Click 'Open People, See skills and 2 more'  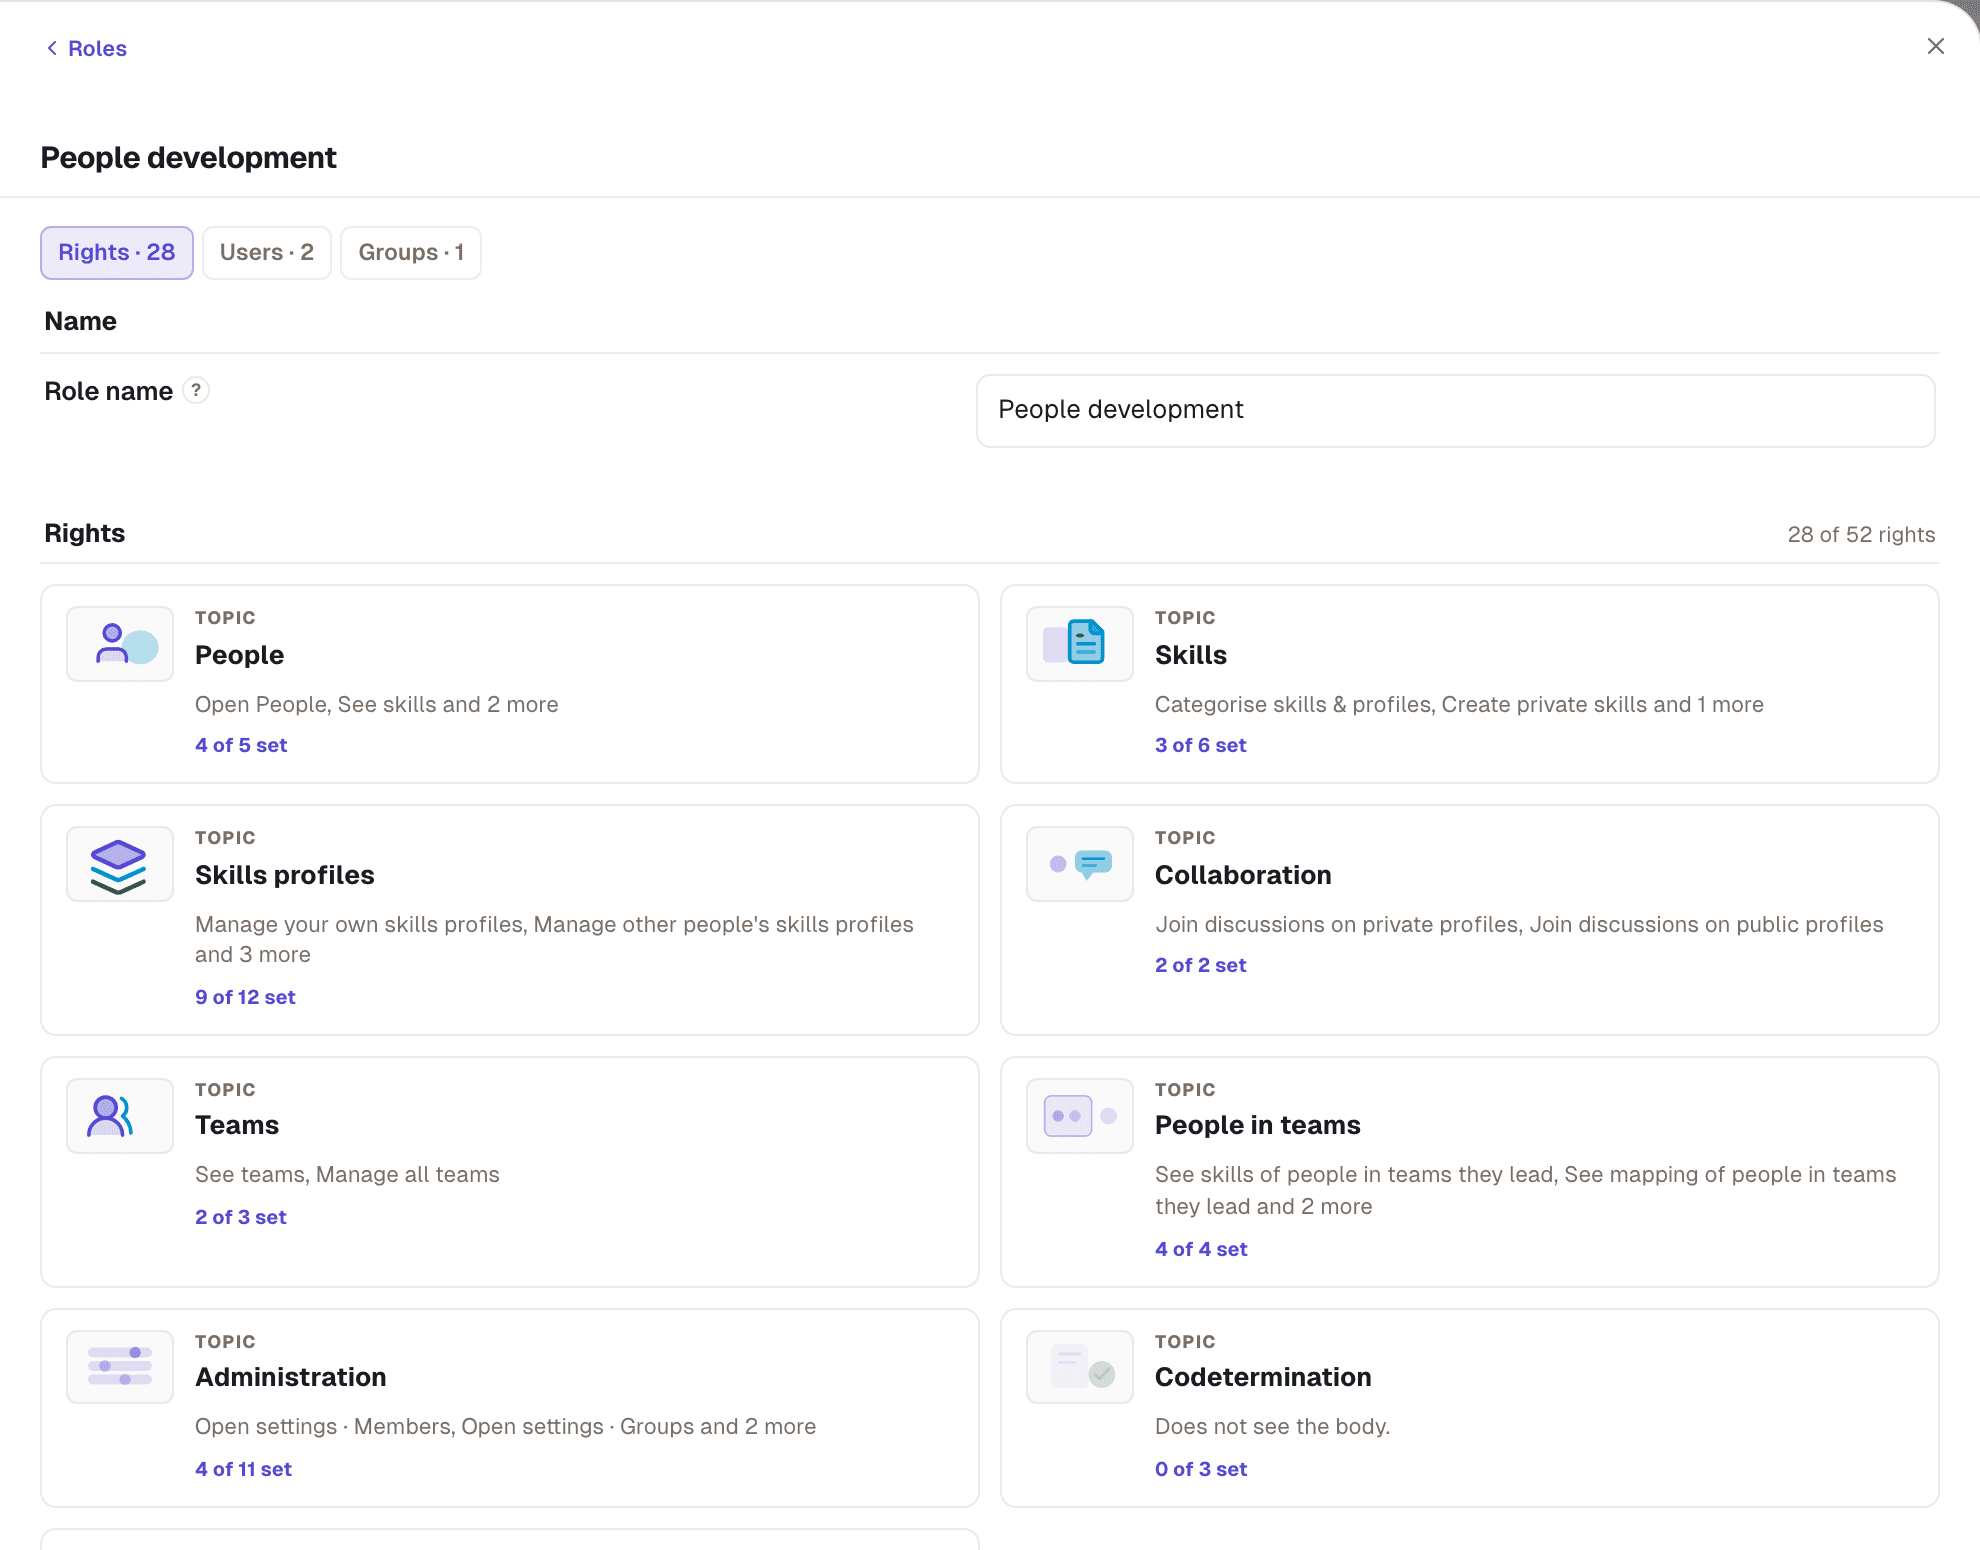pyautogui.click(x=376, y=705)
